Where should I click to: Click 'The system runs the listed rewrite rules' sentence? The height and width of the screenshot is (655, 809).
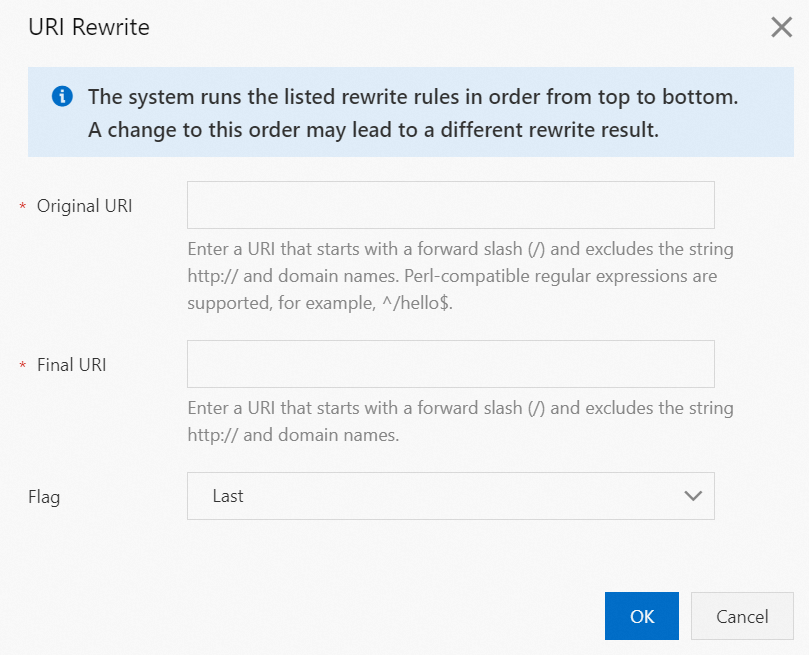tap(413, 97)
